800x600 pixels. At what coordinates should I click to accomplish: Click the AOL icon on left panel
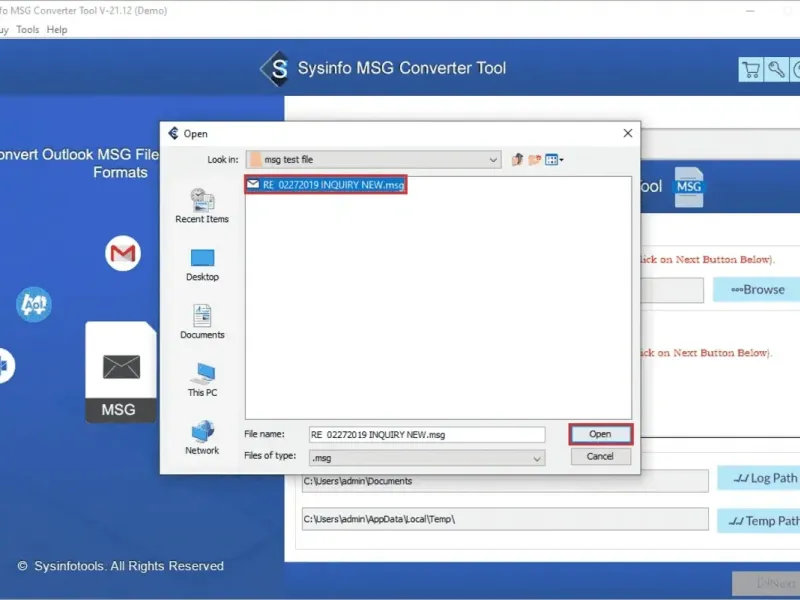[34, 305]
